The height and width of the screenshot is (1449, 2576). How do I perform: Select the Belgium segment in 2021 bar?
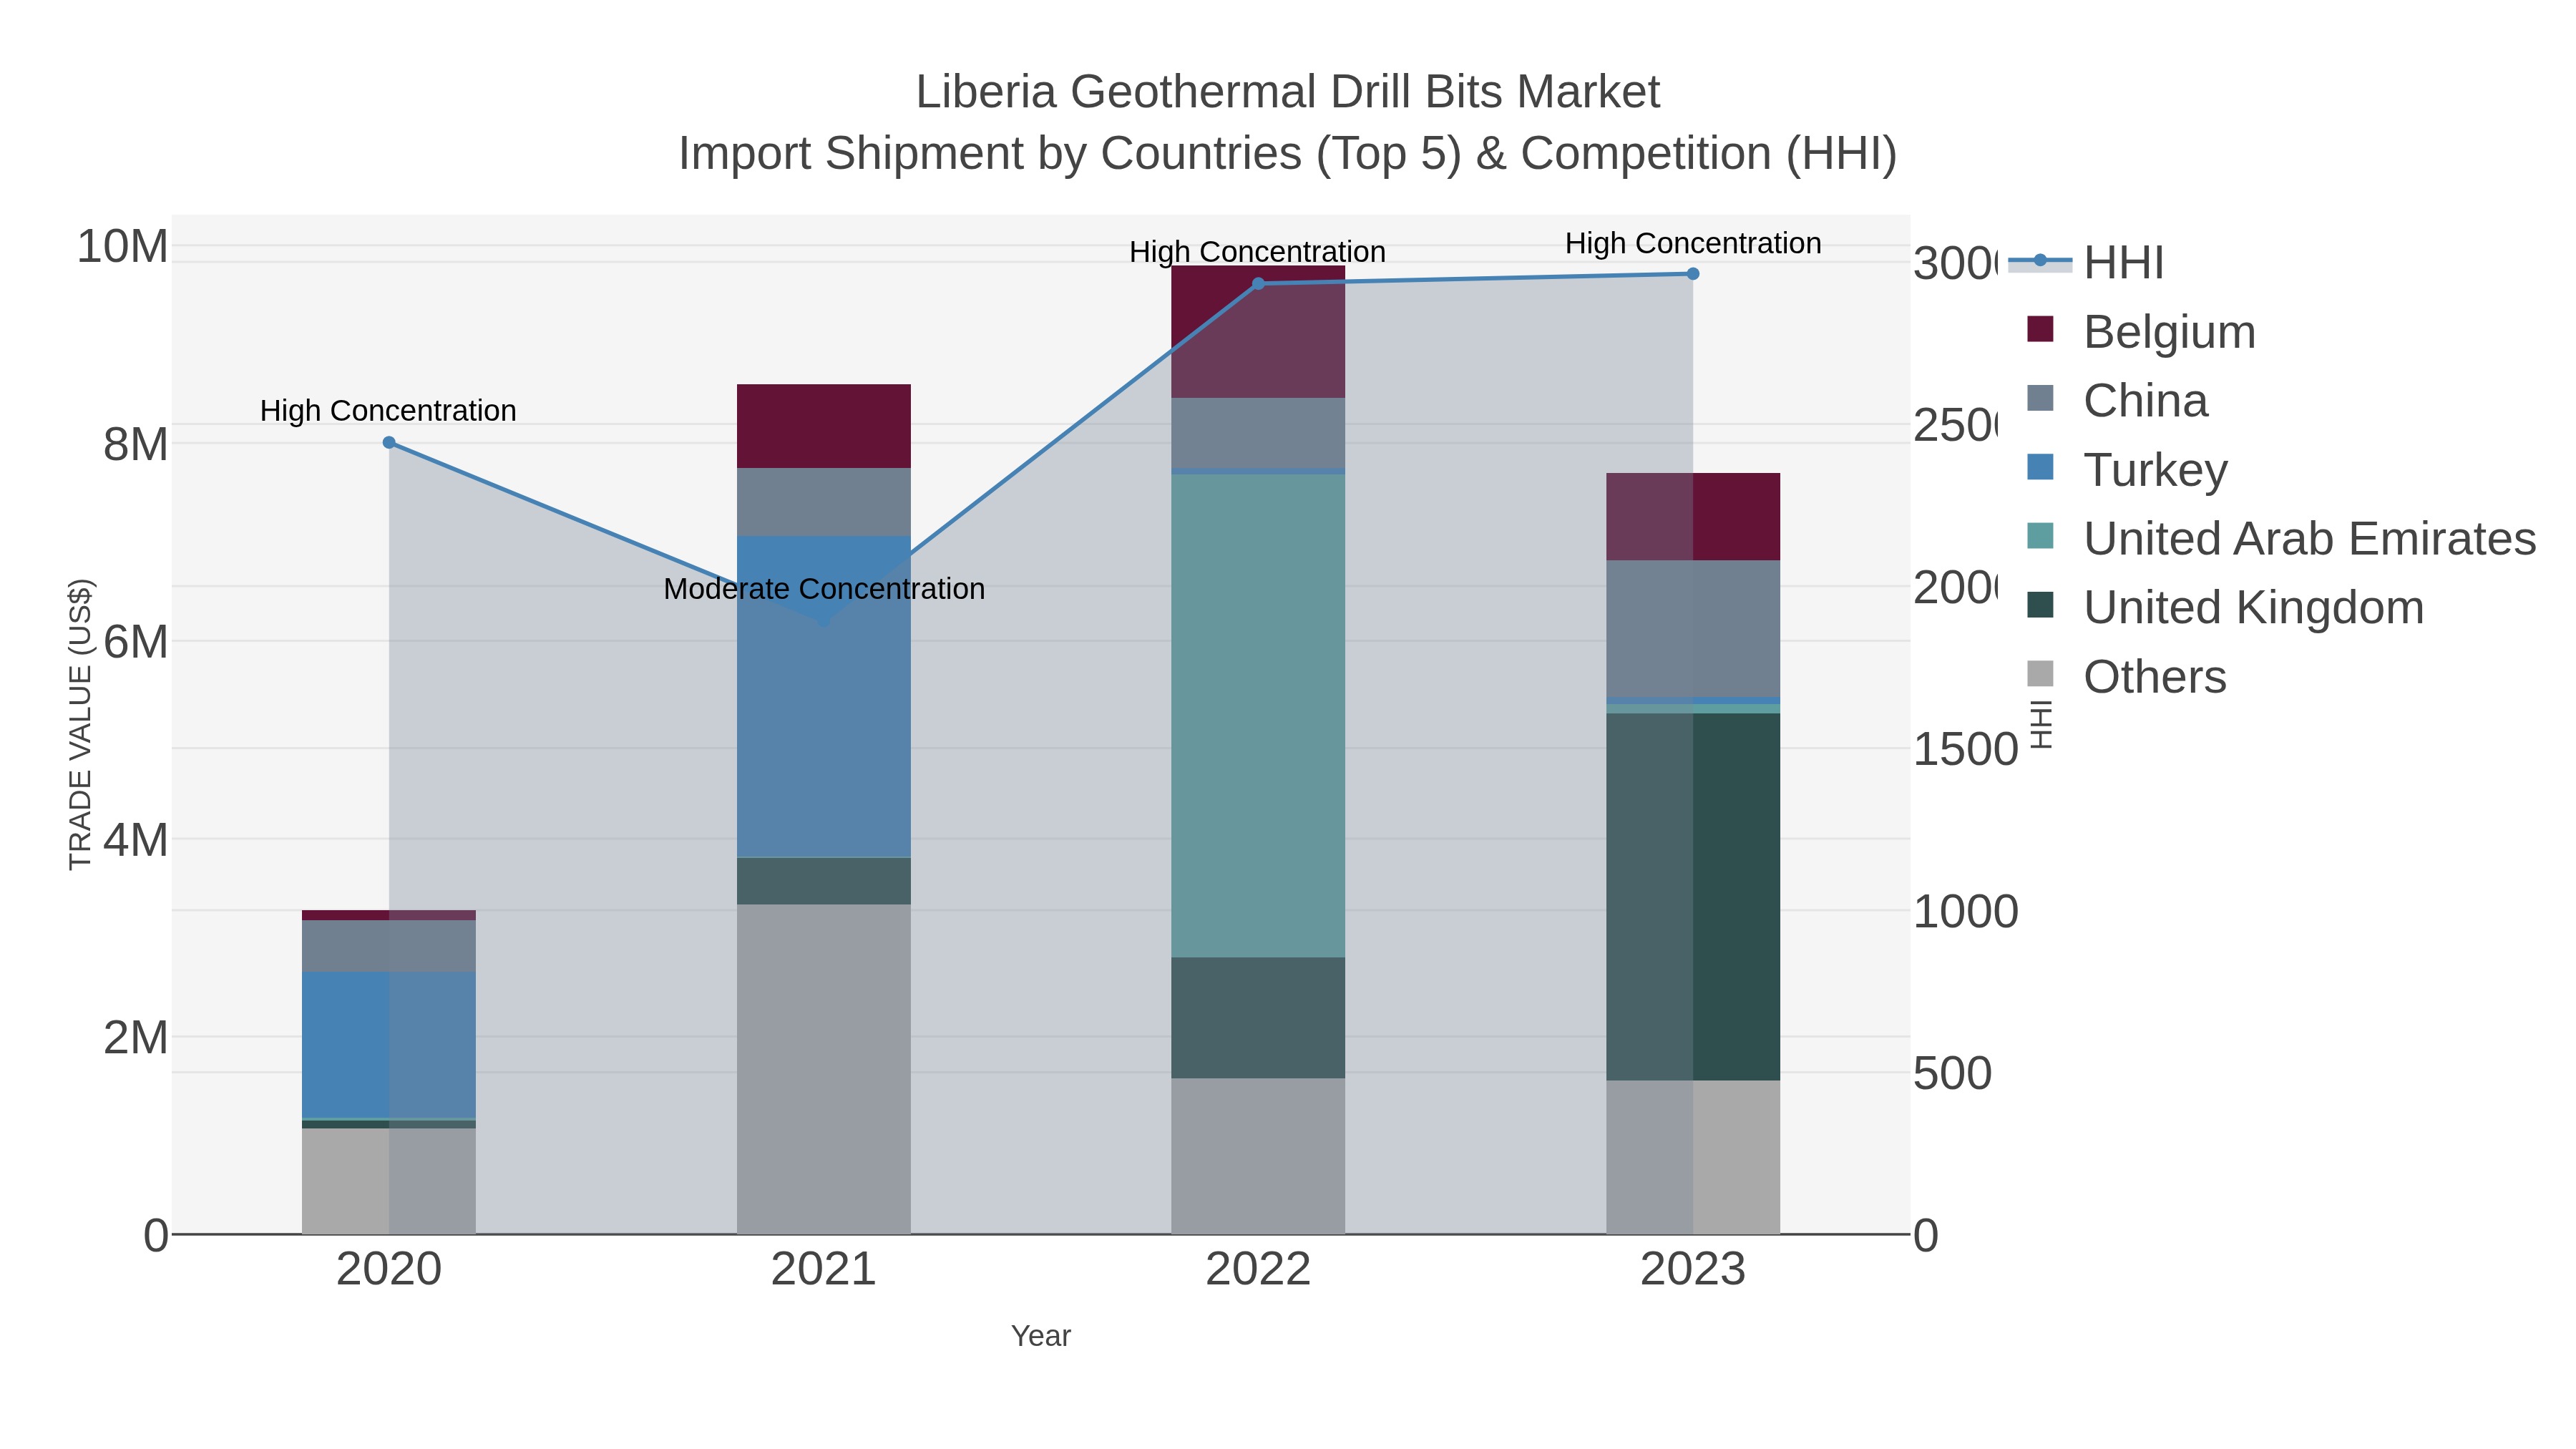pos(824,426)
